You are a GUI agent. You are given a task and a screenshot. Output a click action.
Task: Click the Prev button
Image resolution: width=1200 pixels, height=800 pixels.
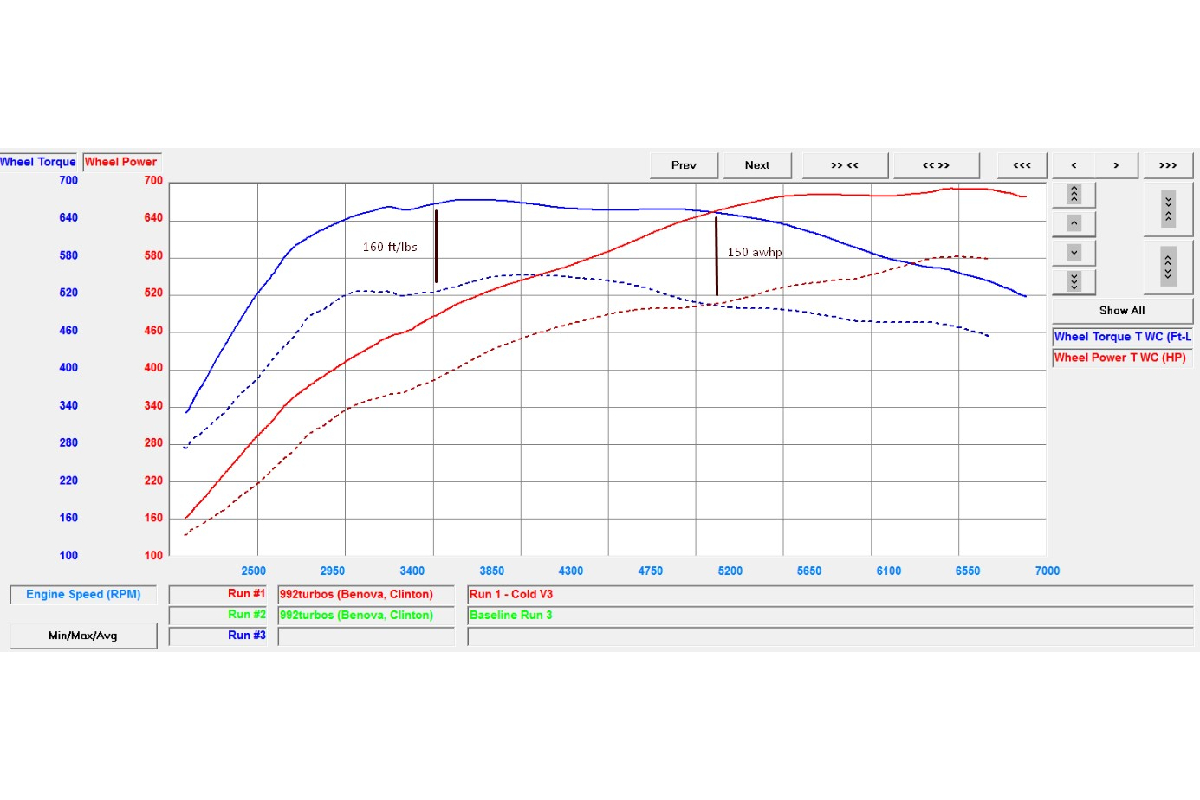click(683, 165)
